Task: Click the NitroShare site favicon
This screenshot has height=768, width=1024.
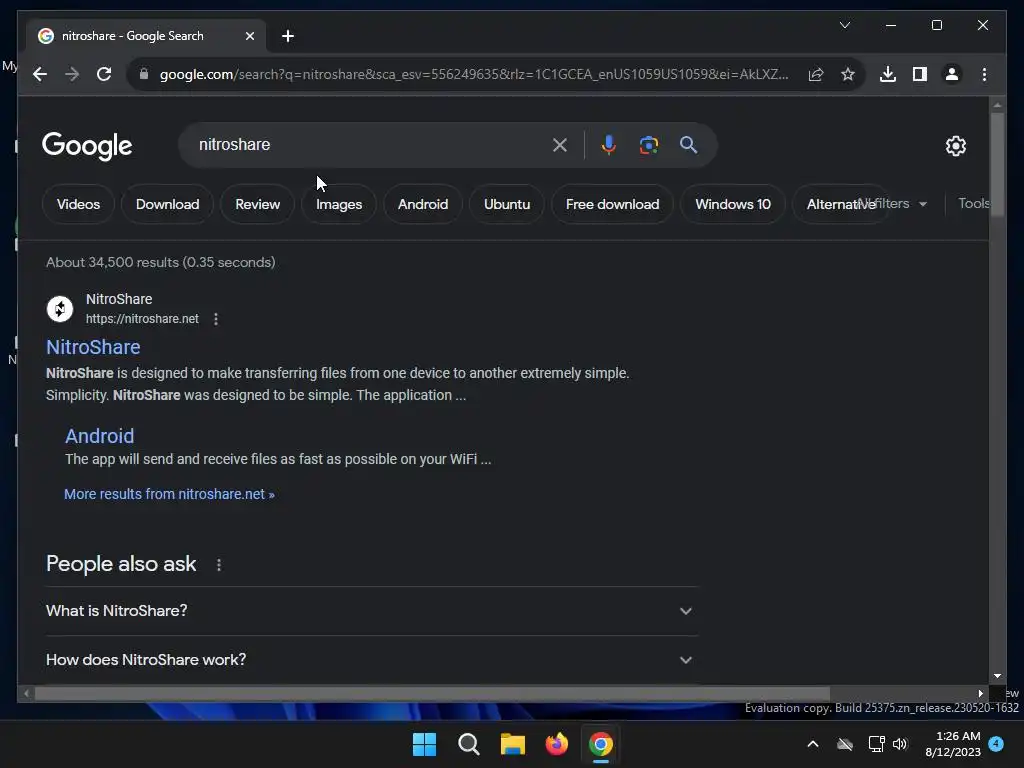Action: 59,309
